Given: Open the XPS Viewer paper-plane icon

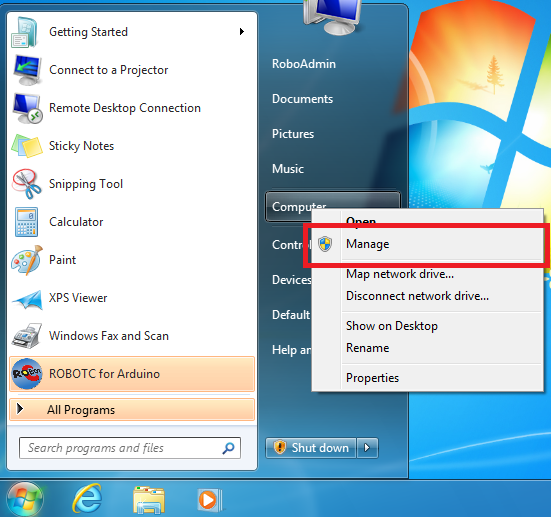Looking at the screenshot, I should tap(27, 299).
